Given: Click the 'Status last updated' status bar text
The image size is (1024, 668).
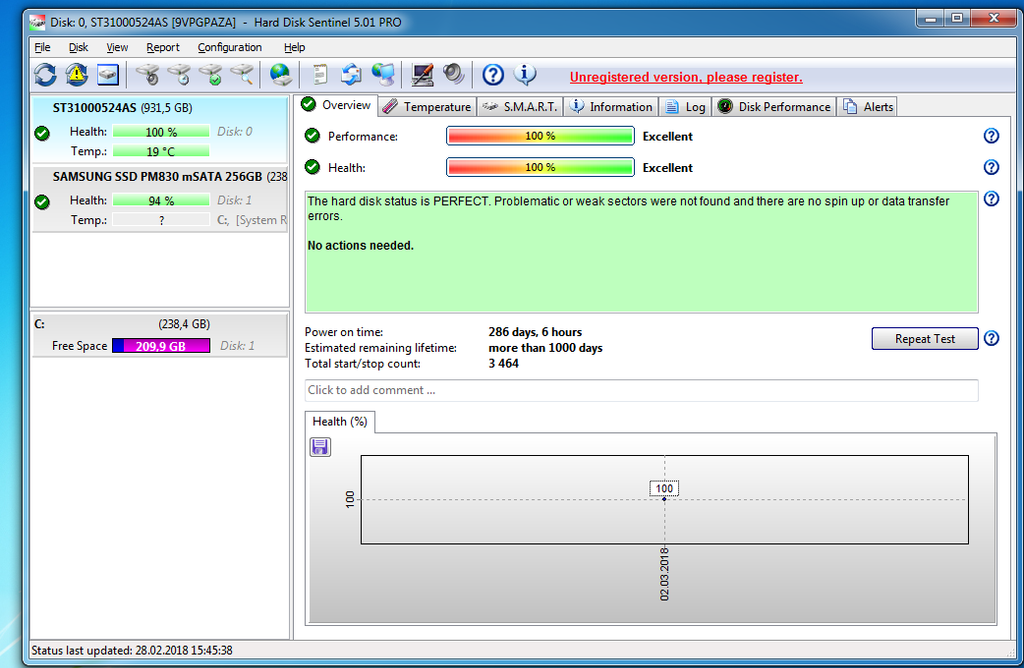Looking at the screenshot, I should (x=132, y=650).
